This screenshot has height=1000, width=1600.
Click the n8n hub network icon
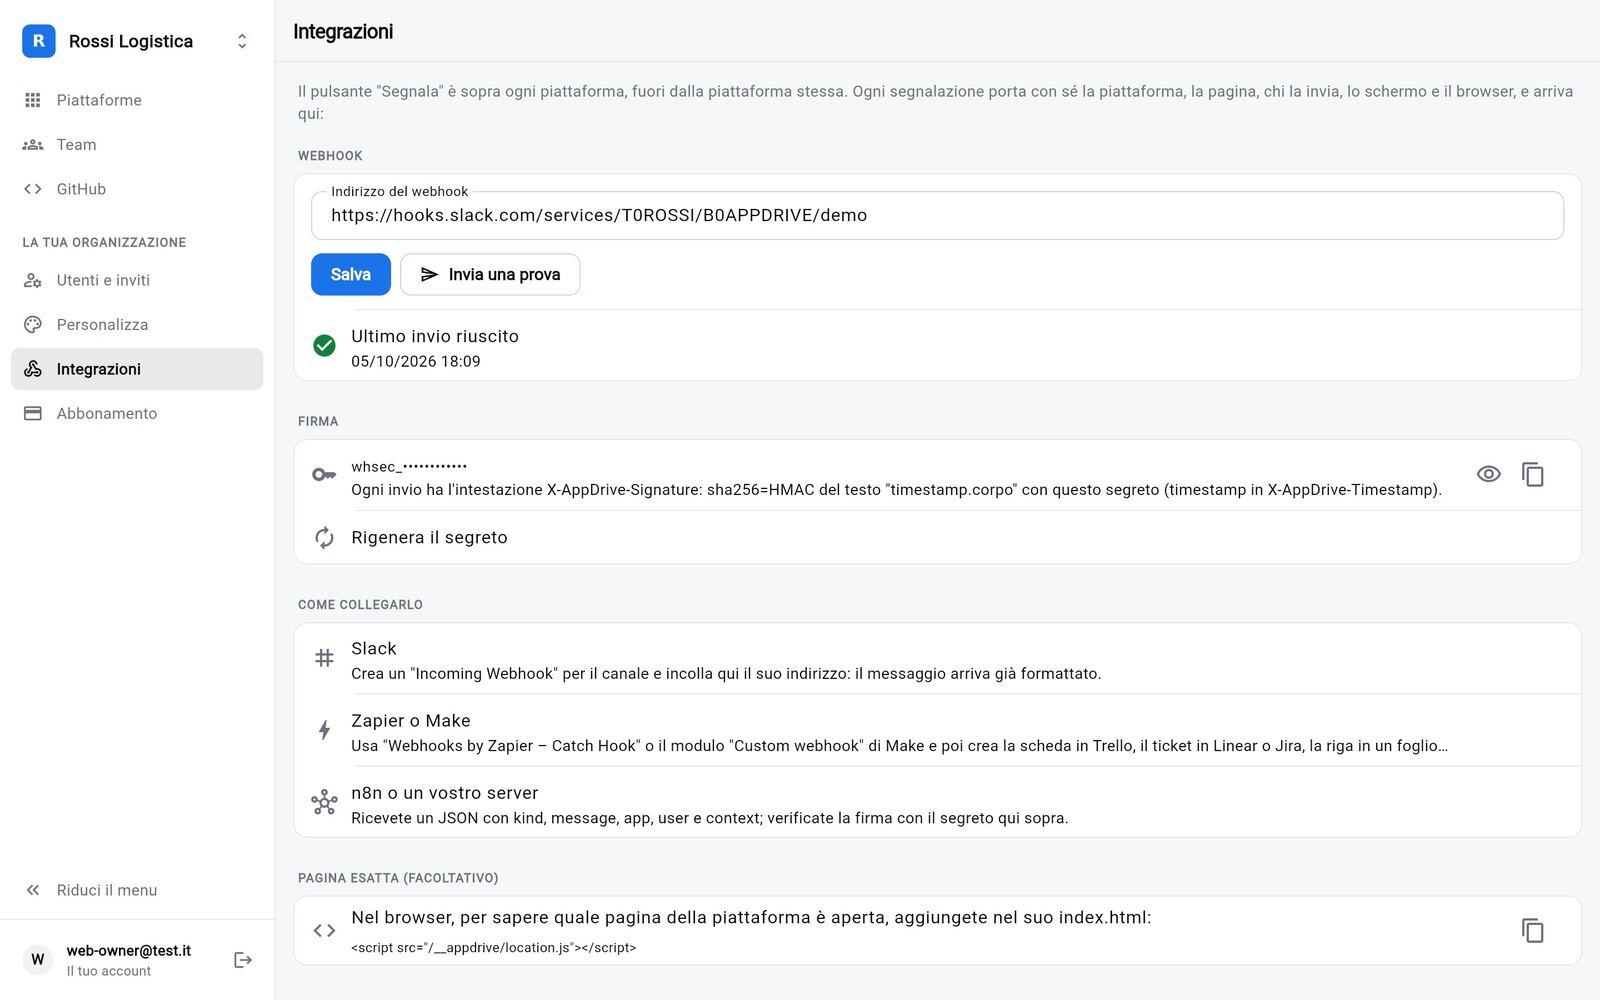[x=324, y=802]
